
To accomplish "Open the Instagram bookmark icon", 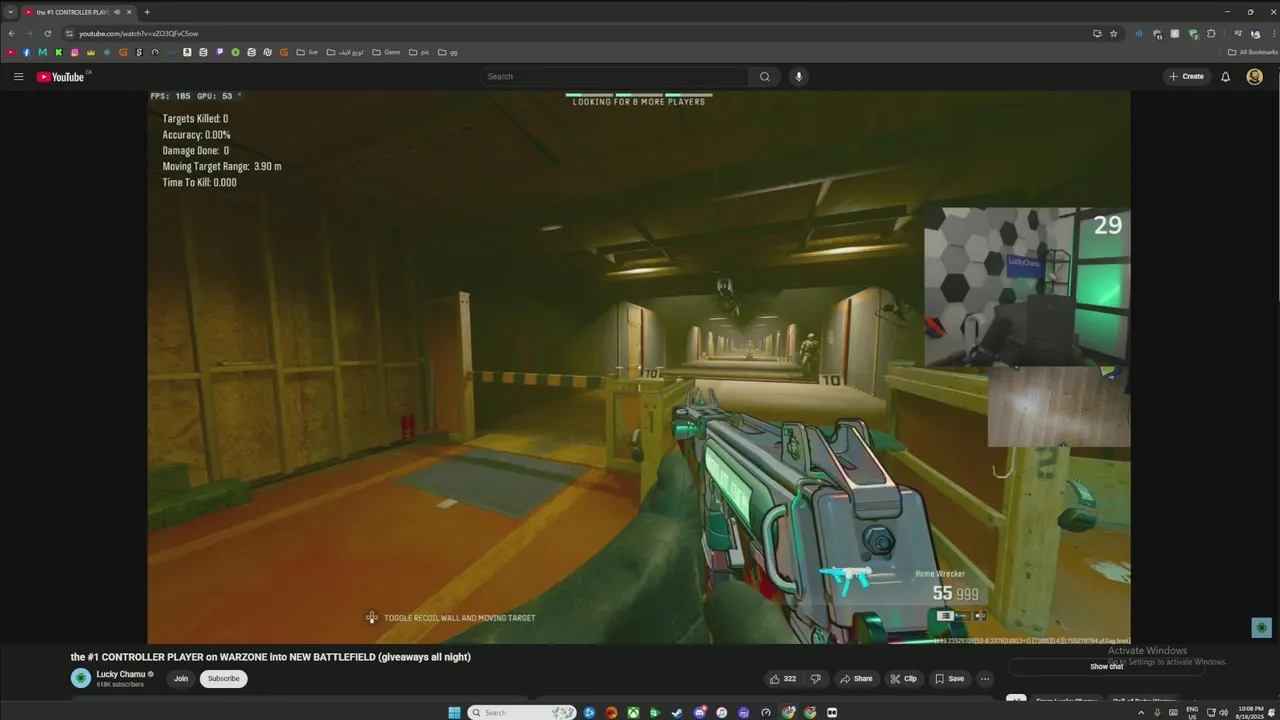I will (75, 52).
